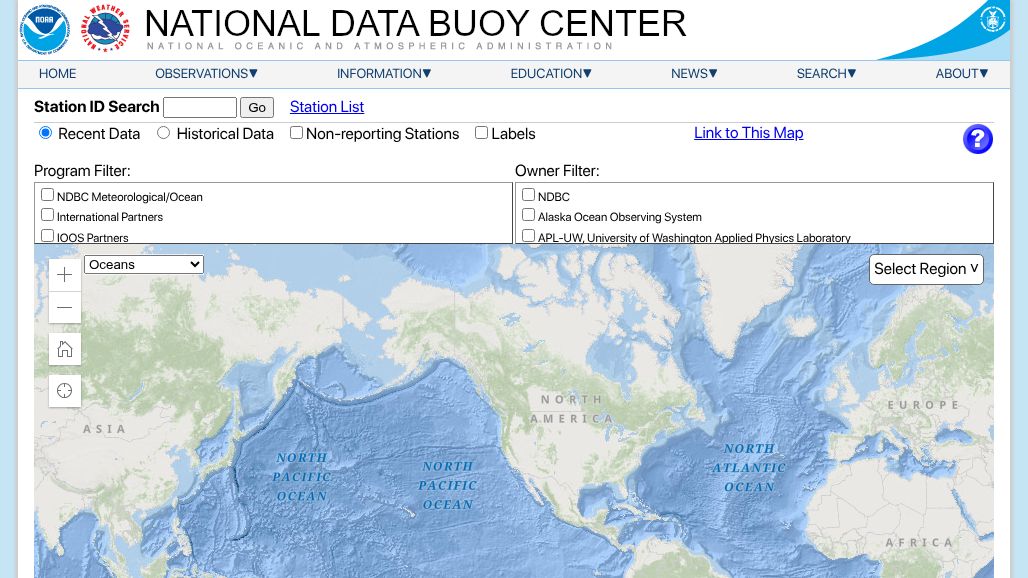Check the NDBC Meteorological/Ocean program filter
1028x578 pixels.
click(47, 195)
